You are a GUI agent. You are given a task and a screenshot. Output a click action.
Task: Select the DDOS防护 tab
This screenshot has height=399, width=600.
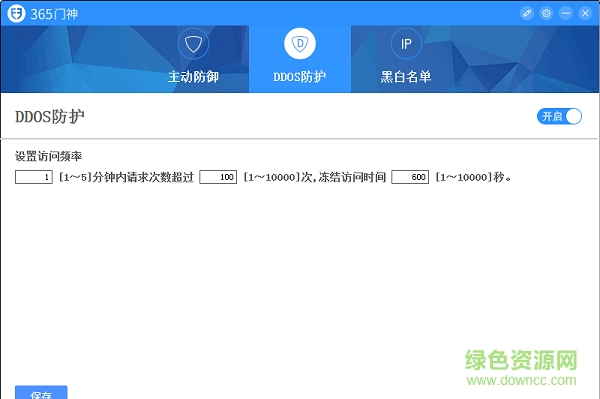pyautogui.click(x=300, y=59)
